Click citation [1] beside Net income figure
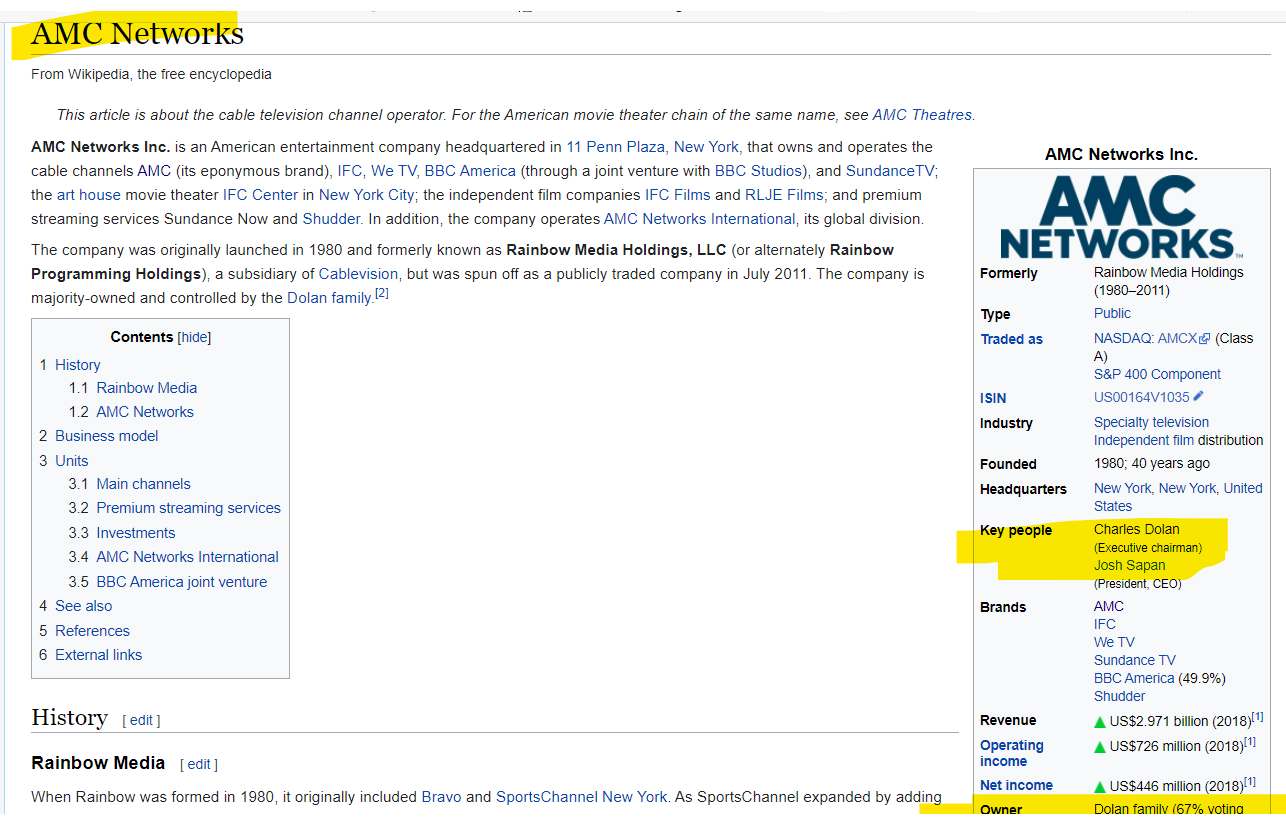Viewport: 1286px width, 837px height. point(1249,781)
